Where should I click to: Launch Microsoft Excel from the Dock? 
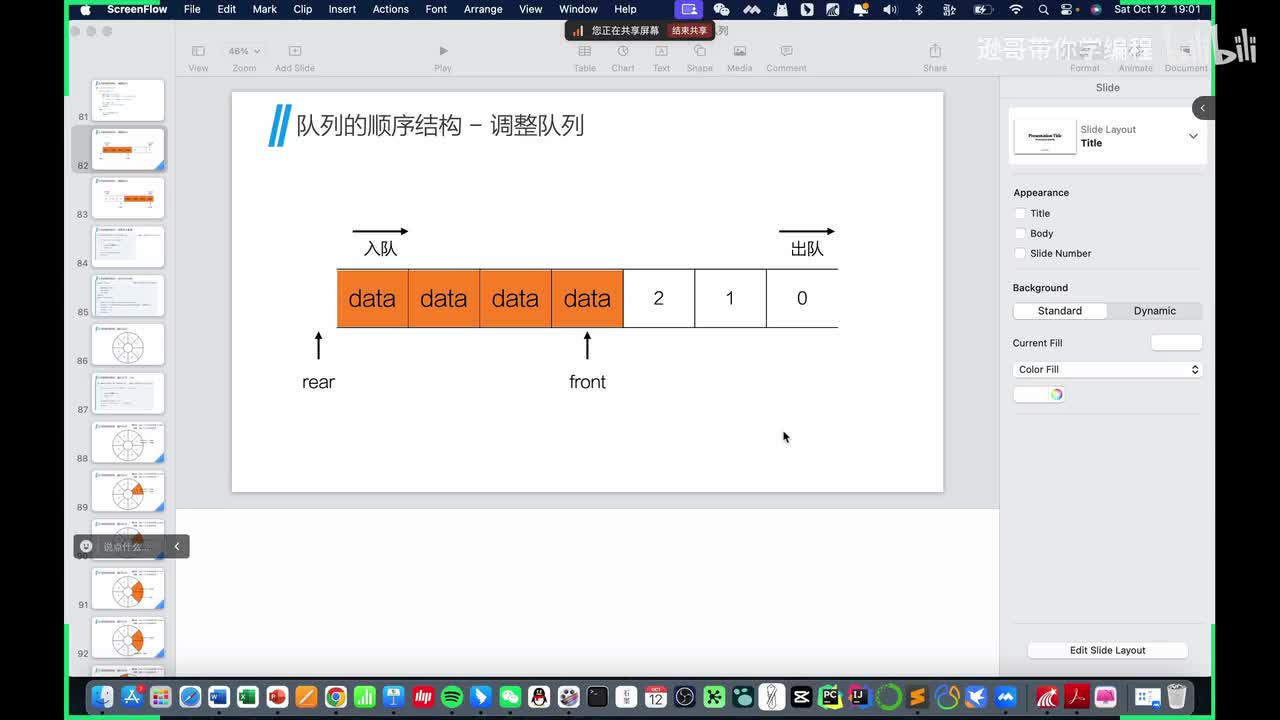coord(248,697)
